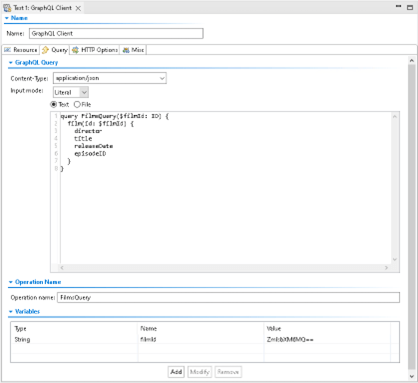The width and height of the screenshot is (418, 383).
Task: Click the director line in the query
Action: pos(88,131)
